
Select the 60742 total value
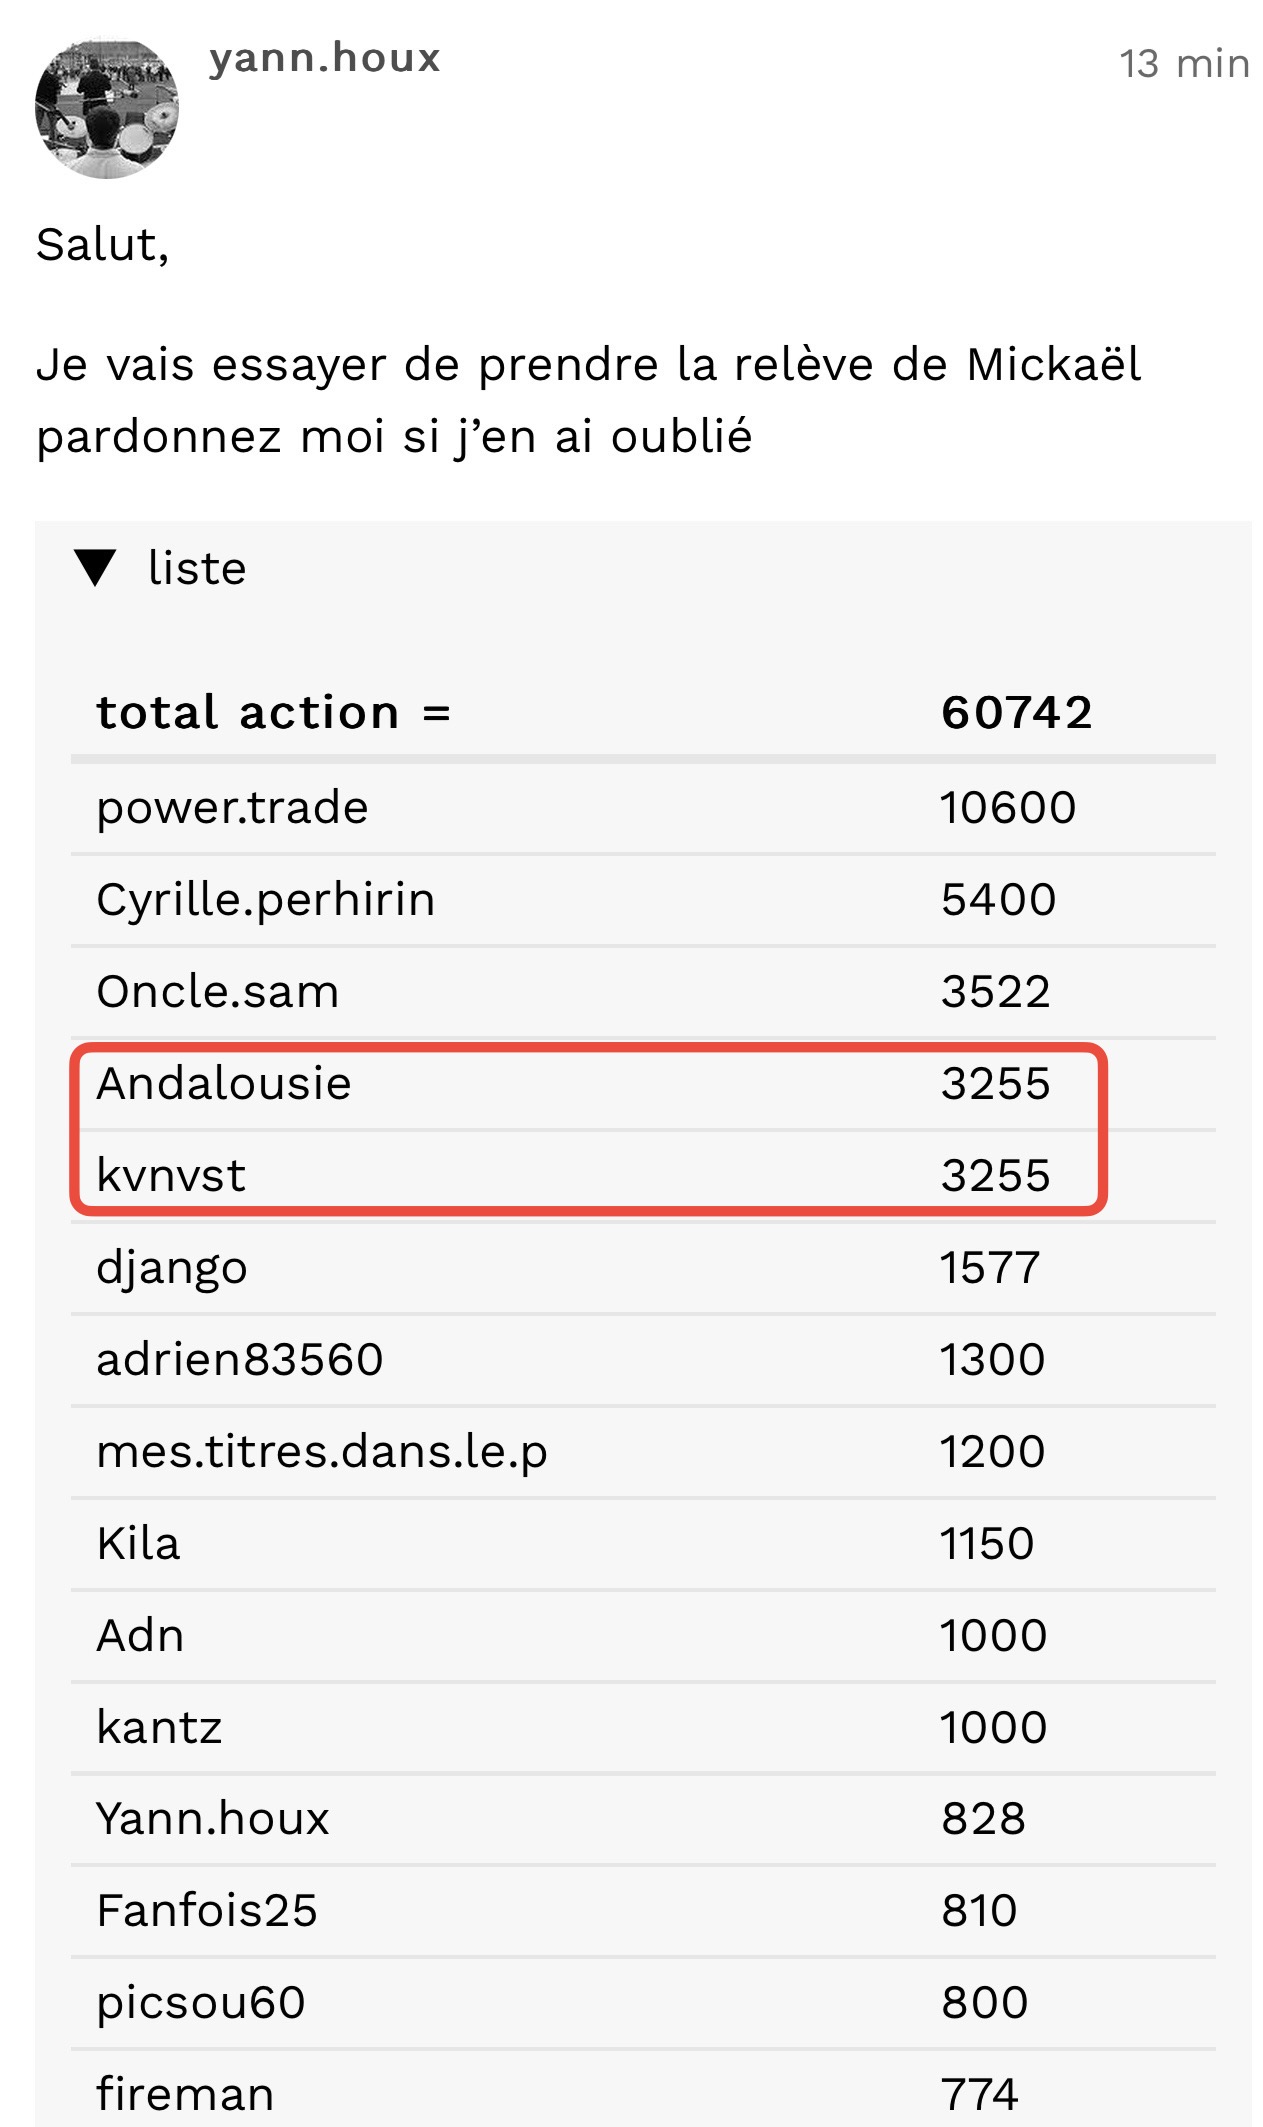click(x=1016, y=713)
